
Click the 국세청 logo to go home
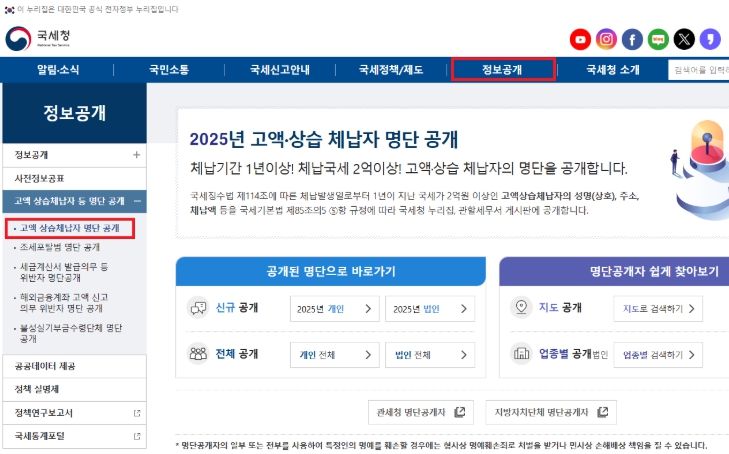pos(40,39)
